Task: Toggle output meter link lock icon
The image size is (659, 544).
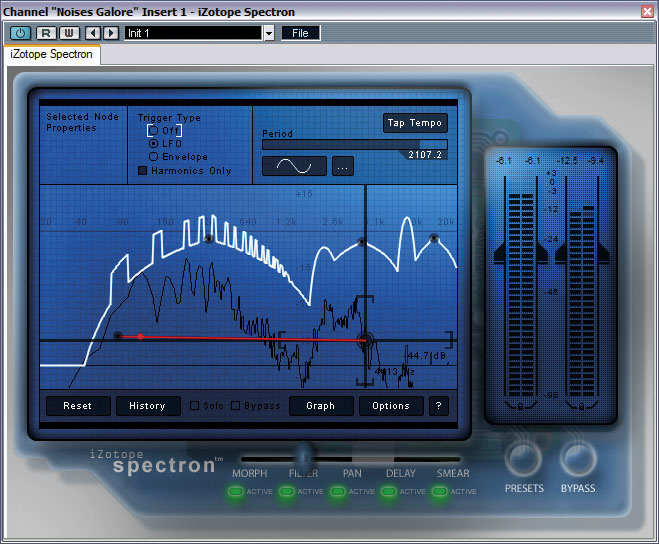Action: [x=582, y=406]
